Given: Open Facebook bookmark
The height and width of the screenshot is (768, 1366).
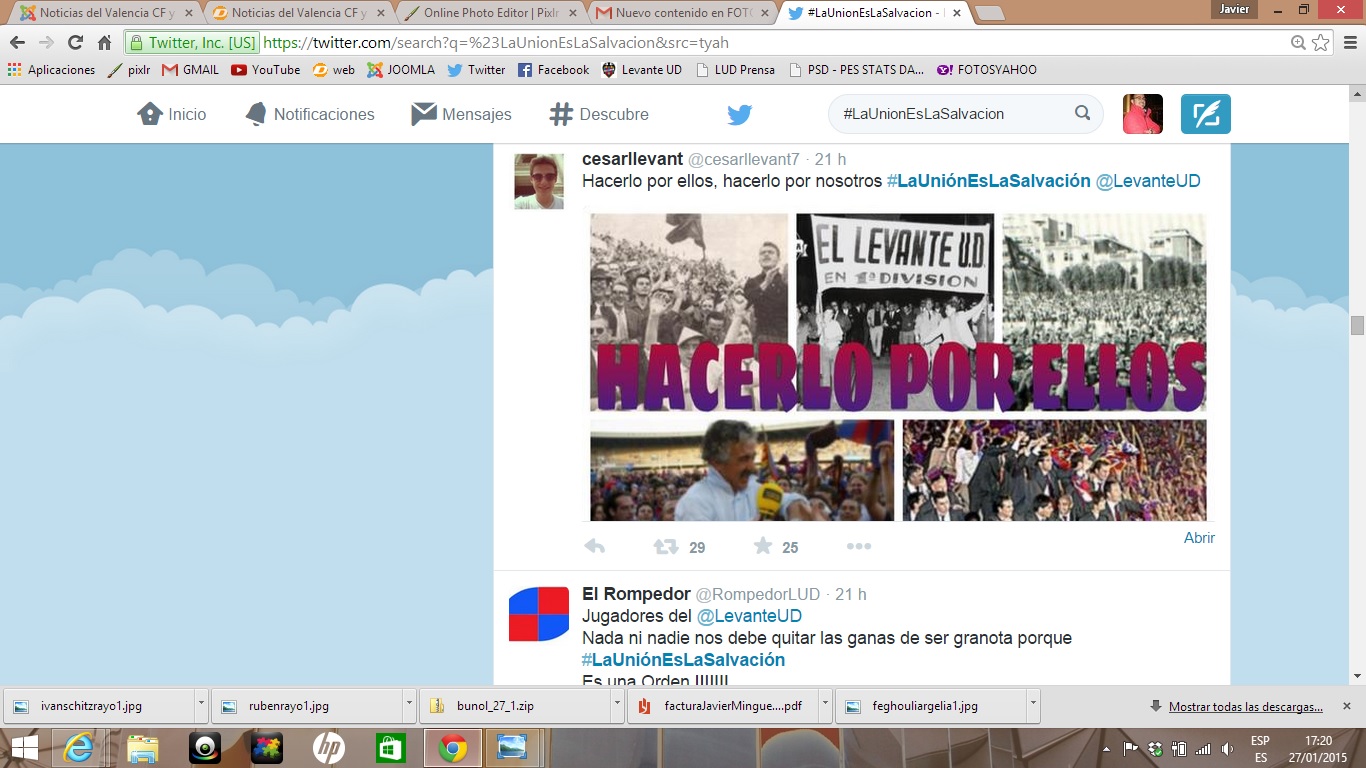Looking at the screenshot, I should [x=553, y=70].
